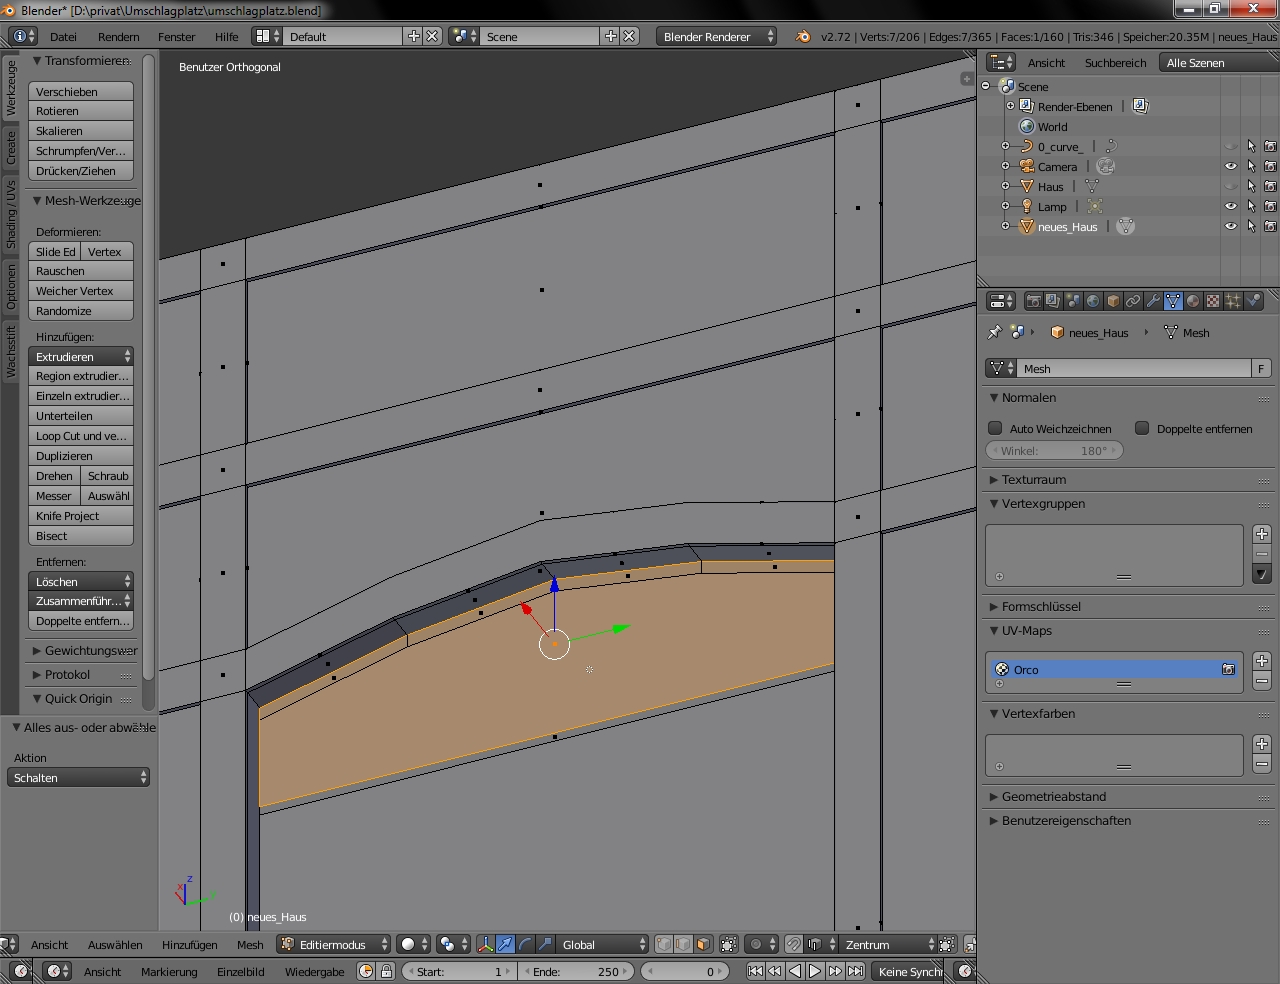Switch to face select mode

[x=703, y=944]
